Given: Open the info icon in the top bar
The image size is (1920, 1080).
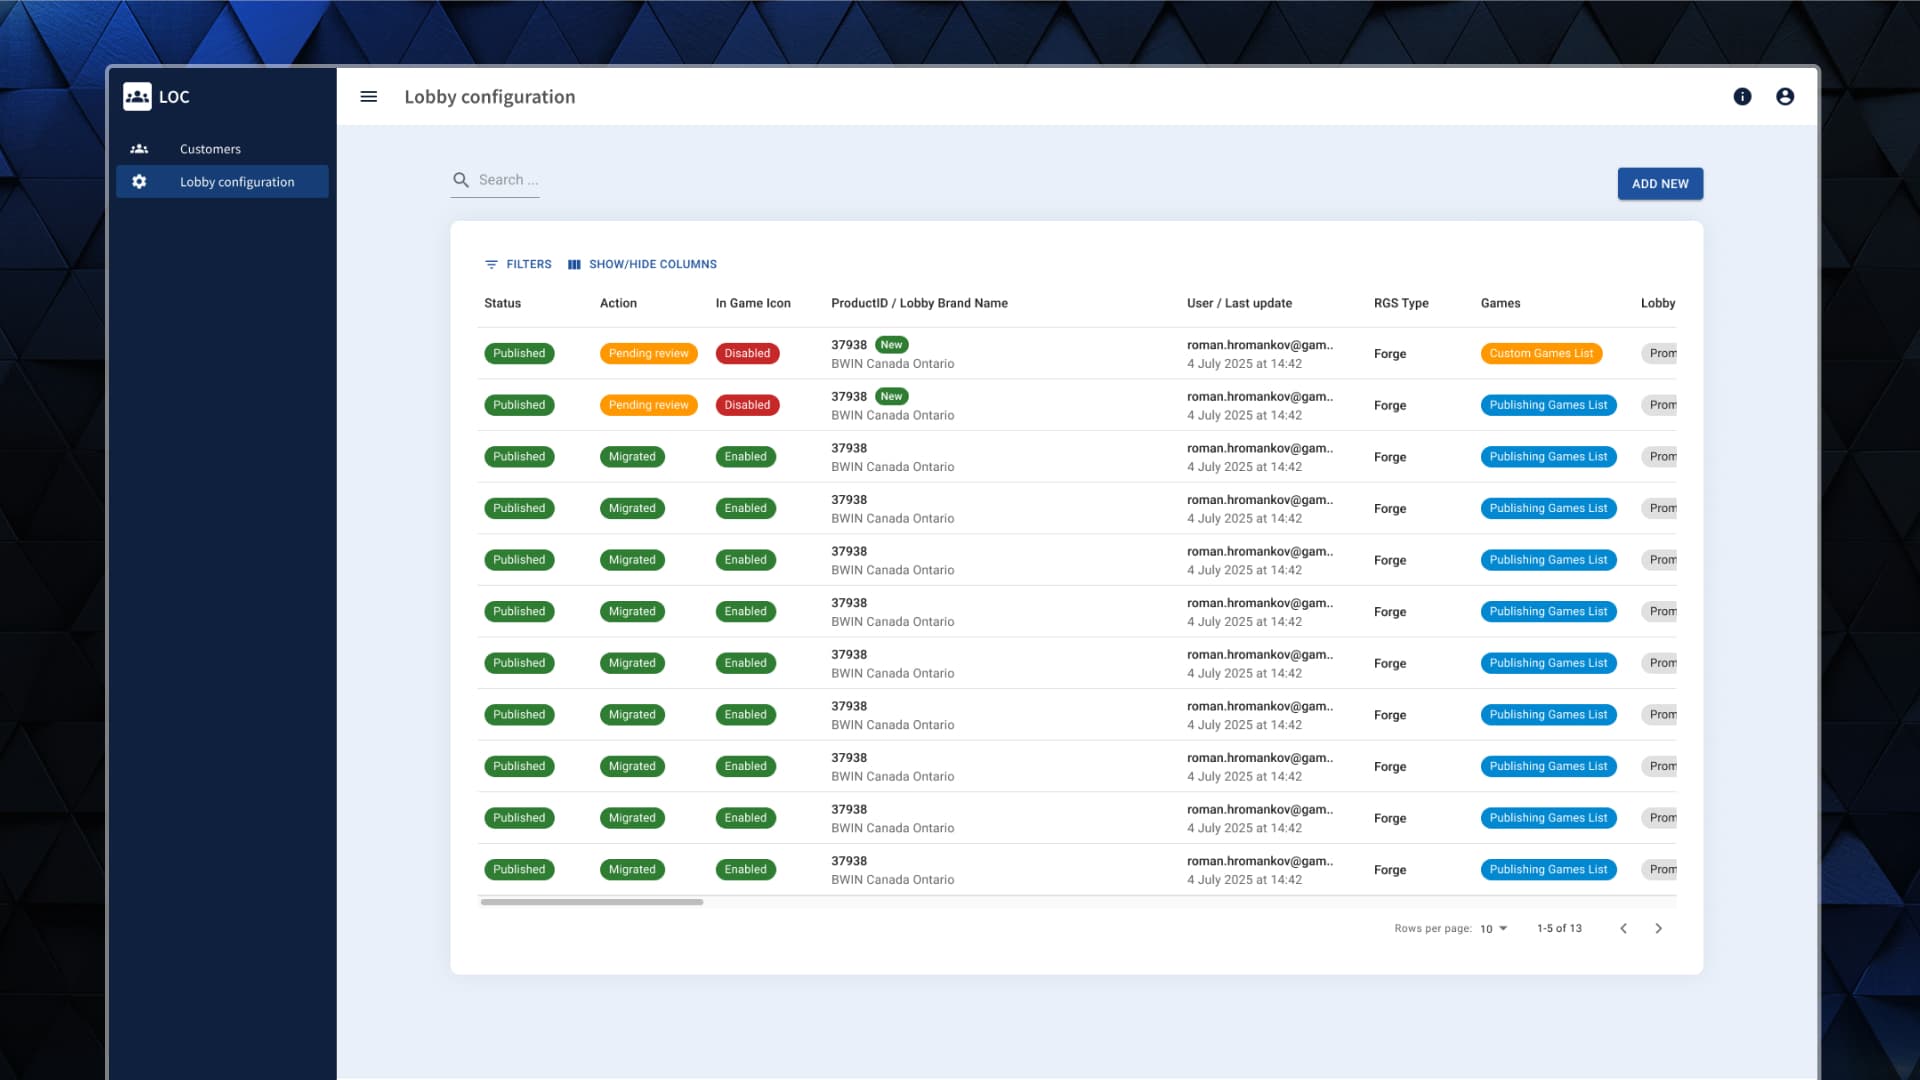Looking at the screenshot, I should click(1742, 96).
